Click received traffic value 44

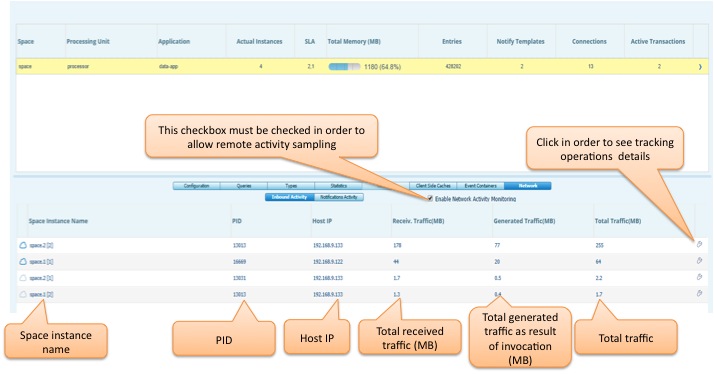click(396, 261)
